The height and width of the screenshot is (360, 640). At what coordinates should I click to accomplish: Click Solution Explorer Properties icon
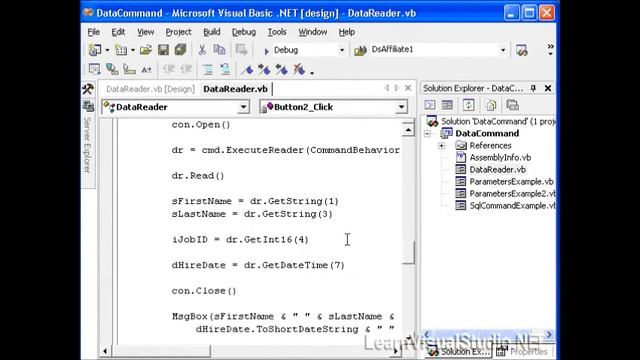pyautogui.click(x=512, y=105)
